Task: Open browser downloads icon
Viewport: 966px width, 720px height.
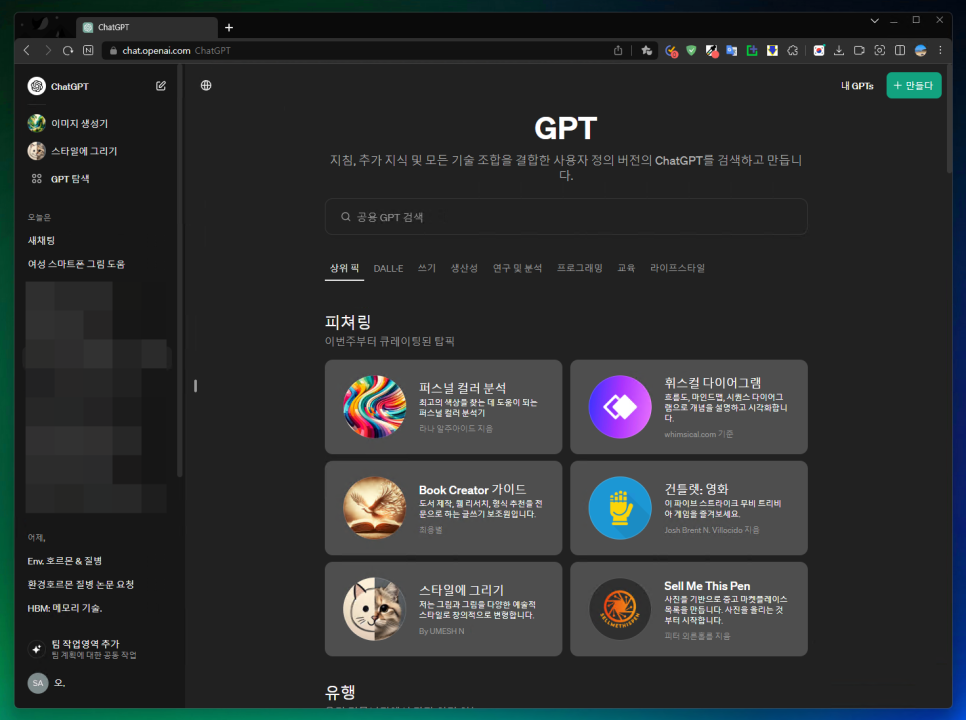Action: [x=839, y=51]
